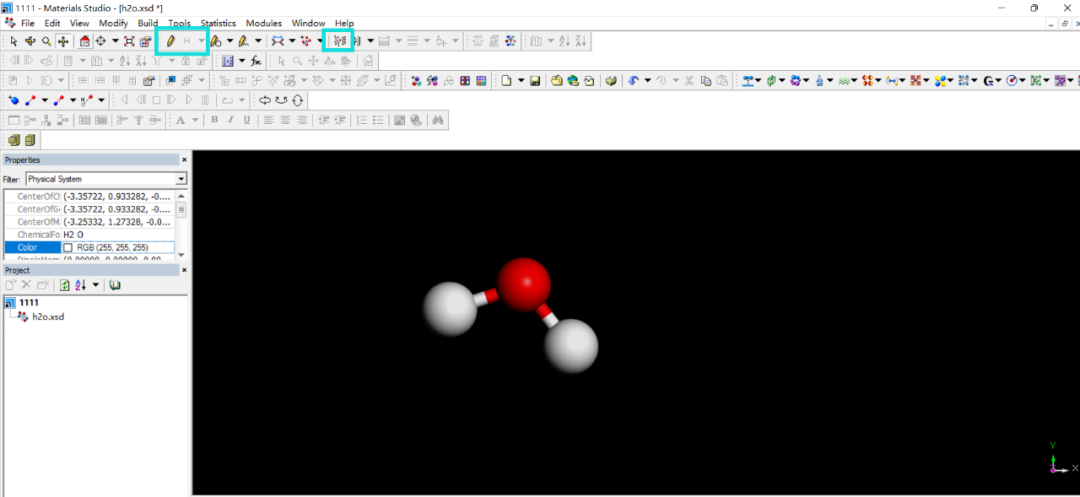
Task: Click the binoculars Find icon
Action: (x=437, y=120)
